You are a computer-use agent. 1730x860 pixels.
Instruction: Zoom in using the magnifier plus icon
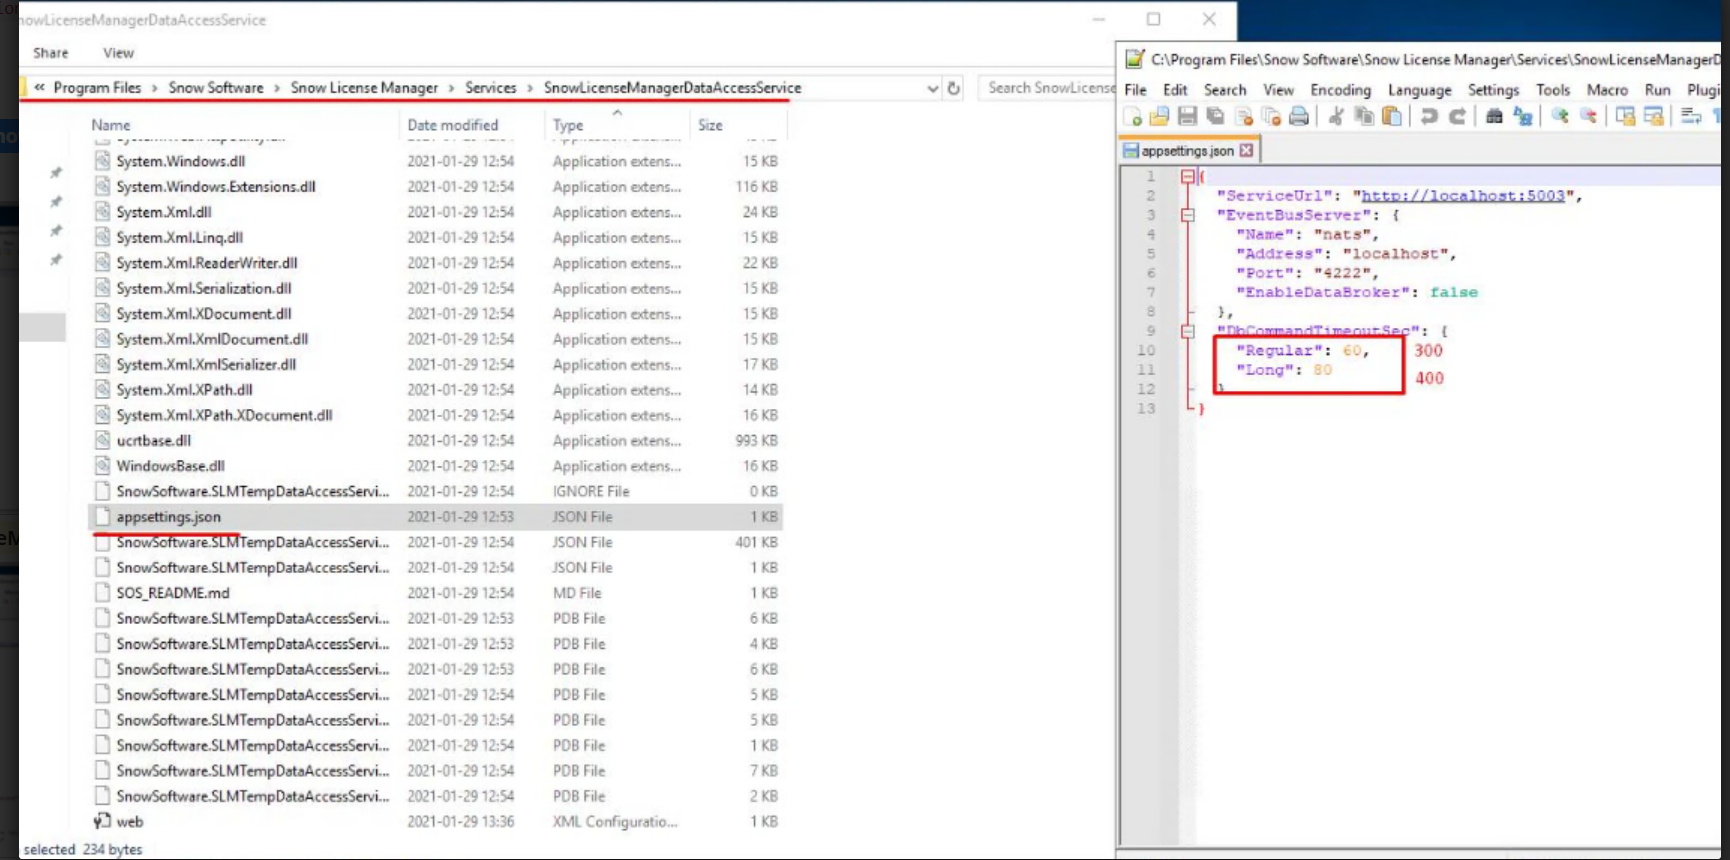point(1560,117)
